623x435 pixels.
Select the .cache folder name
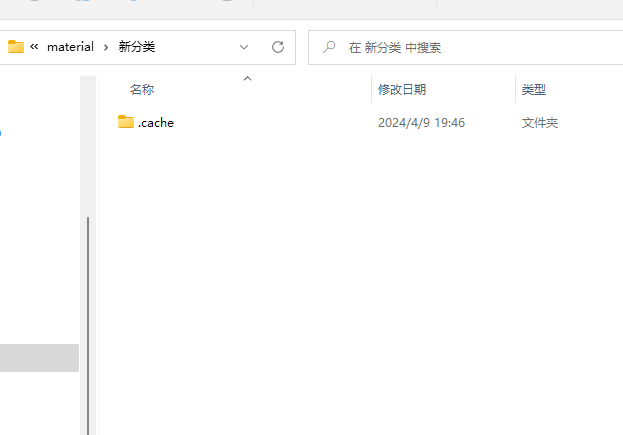[x=156, y=123]
